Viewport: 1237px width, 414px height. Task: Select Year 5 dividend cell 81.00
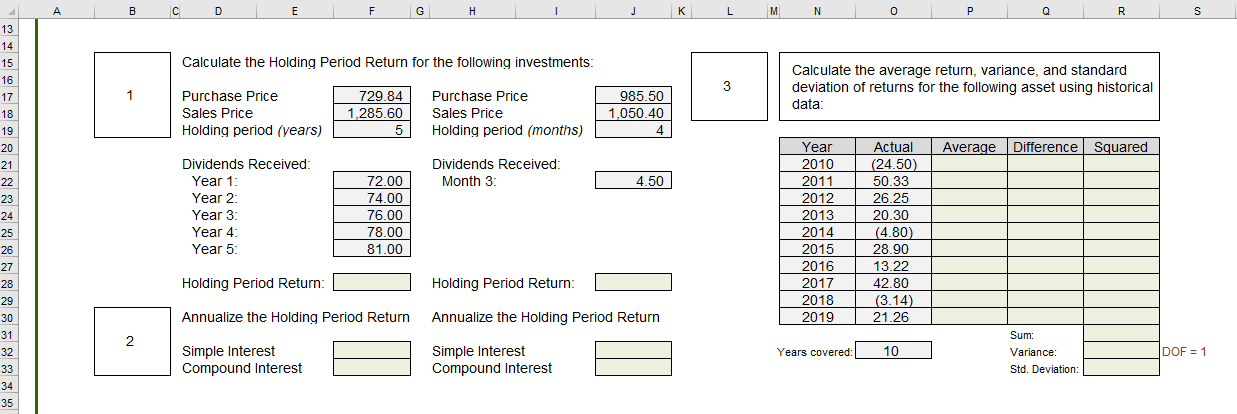coord(372,249)
